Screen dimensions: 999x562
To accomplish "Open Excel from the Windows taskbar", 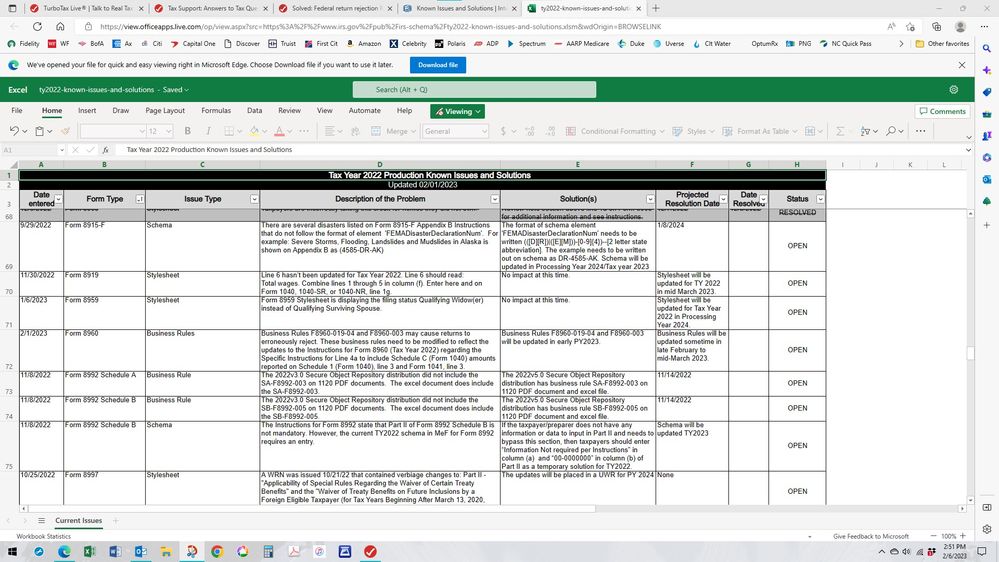I will (x=89, y=551).
